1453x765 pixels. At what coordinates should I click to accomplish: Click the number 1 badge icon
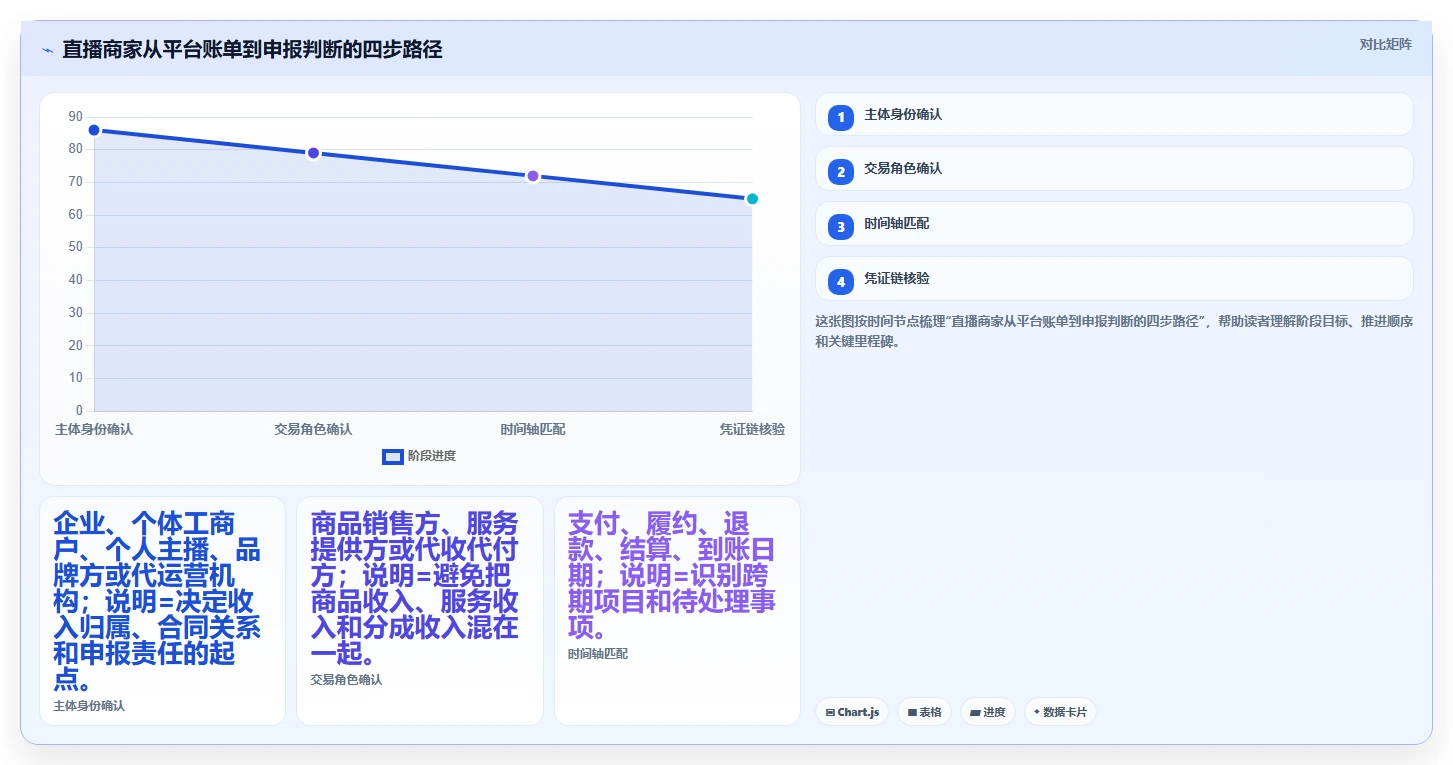click(841, 117)
